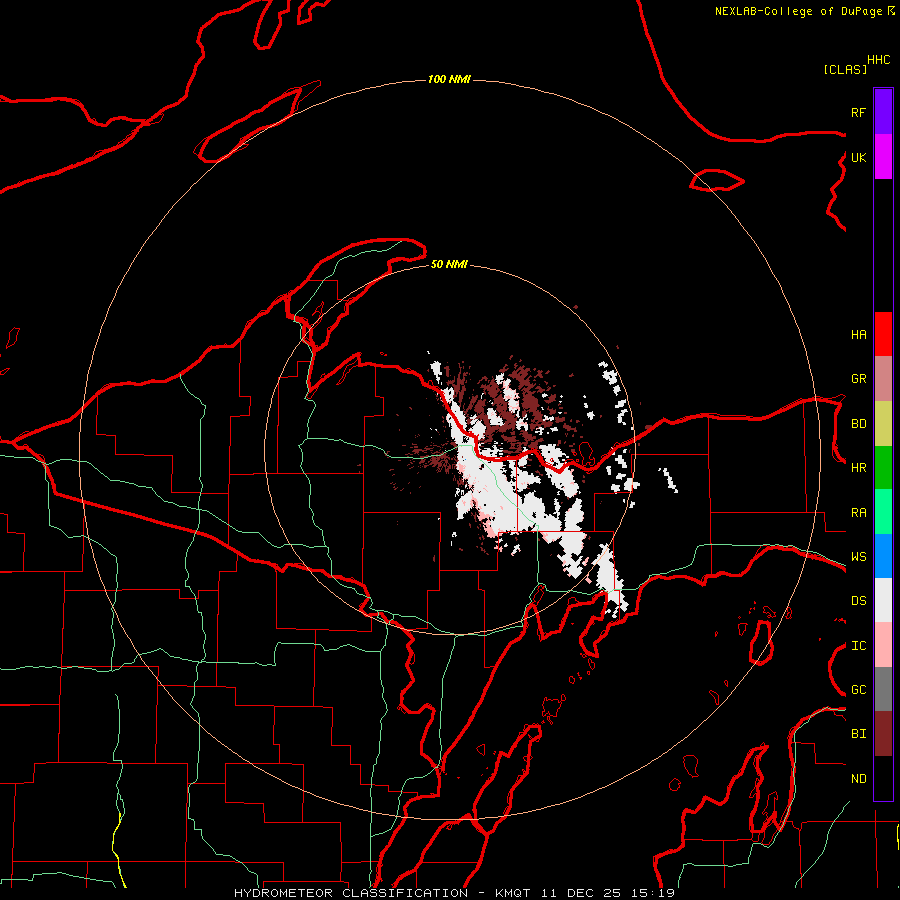The width and height of the screenshot is (900, 900).
Task: Click the RA light green swatch
Action: point(883,512)
